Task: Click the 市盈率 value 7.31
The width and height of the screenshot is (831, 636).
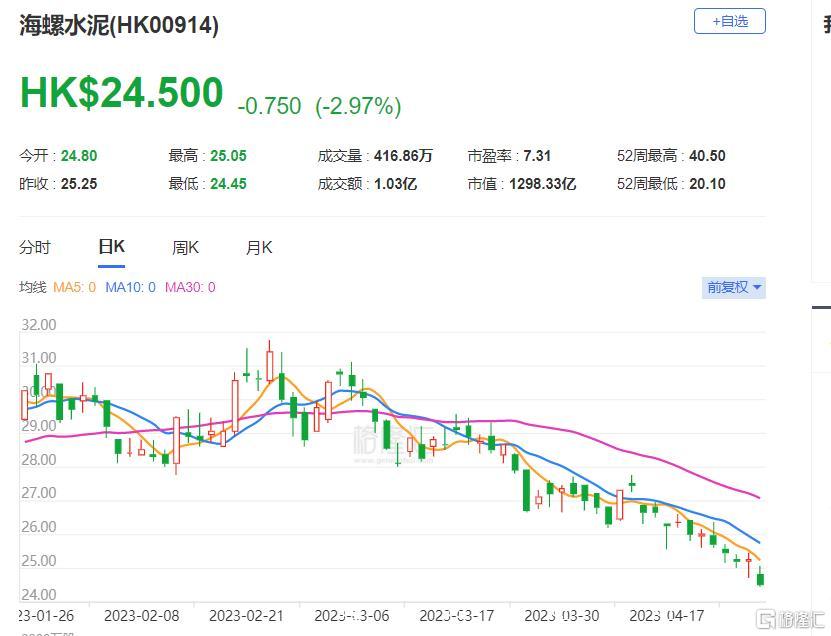Action: 537,156
